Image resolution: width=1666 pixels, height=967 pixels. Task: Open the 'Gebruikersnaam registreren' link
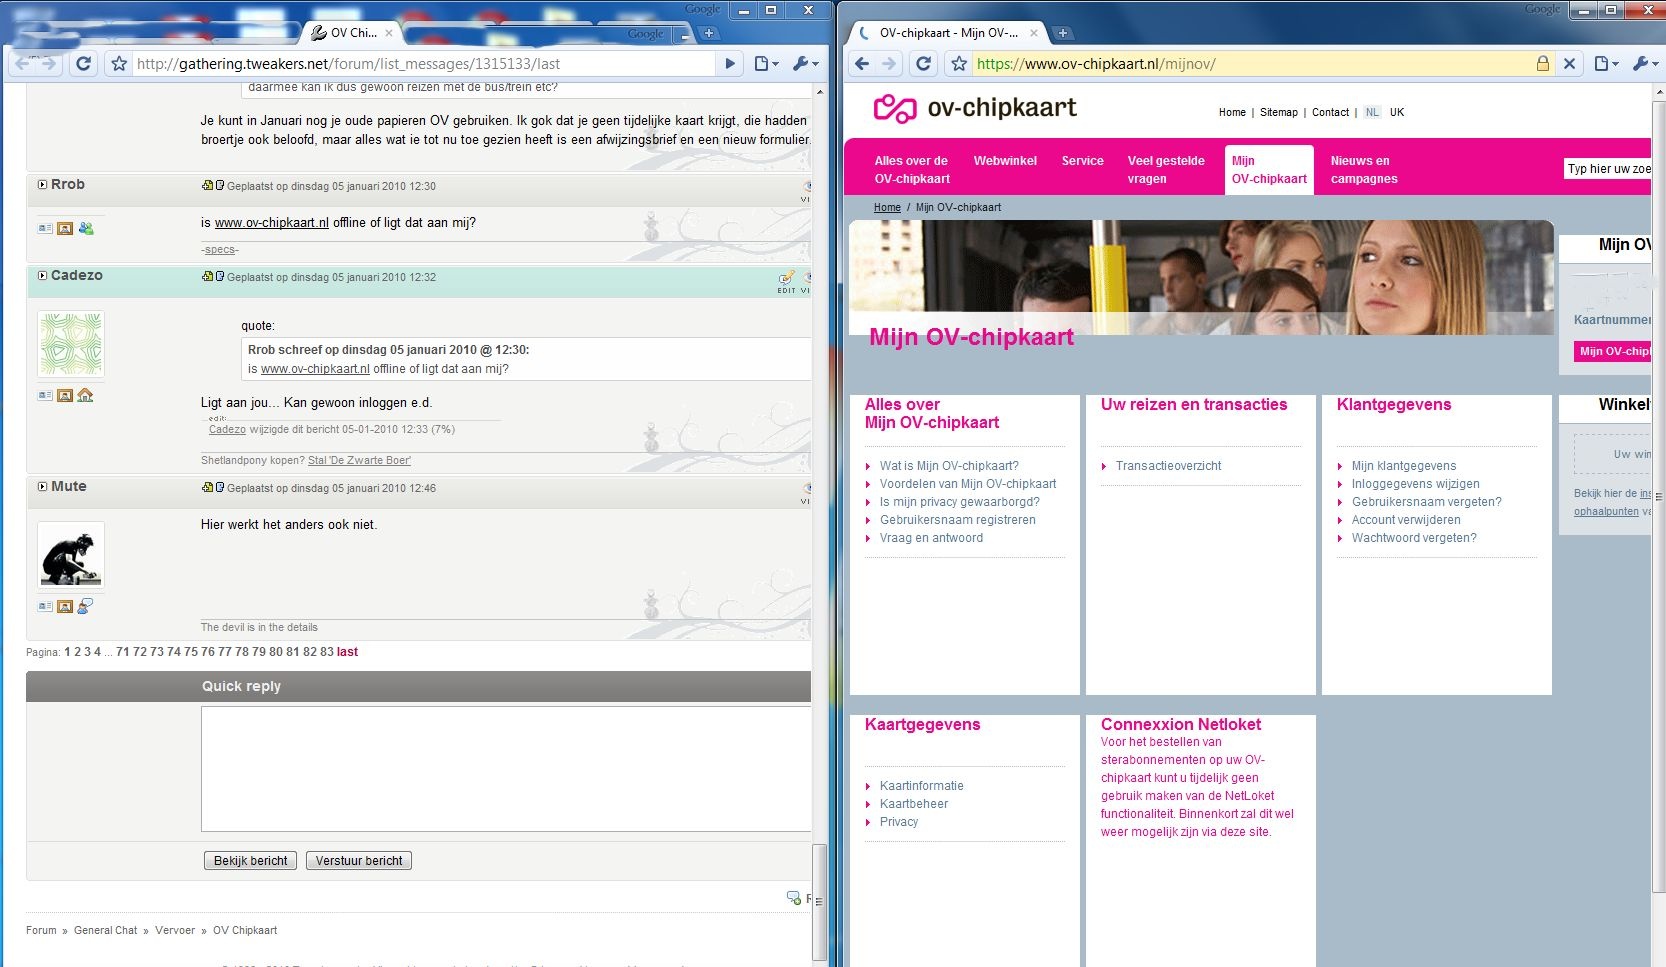pos(957,520)
